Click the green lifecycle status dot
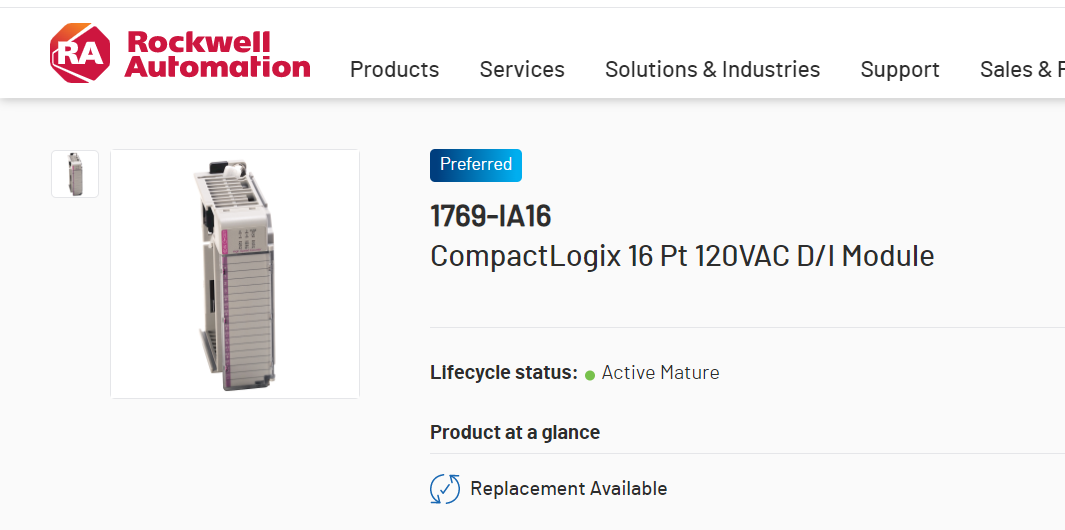This screenshot has width=1065, height=530. pyautogui.click(x=590, y=375)
